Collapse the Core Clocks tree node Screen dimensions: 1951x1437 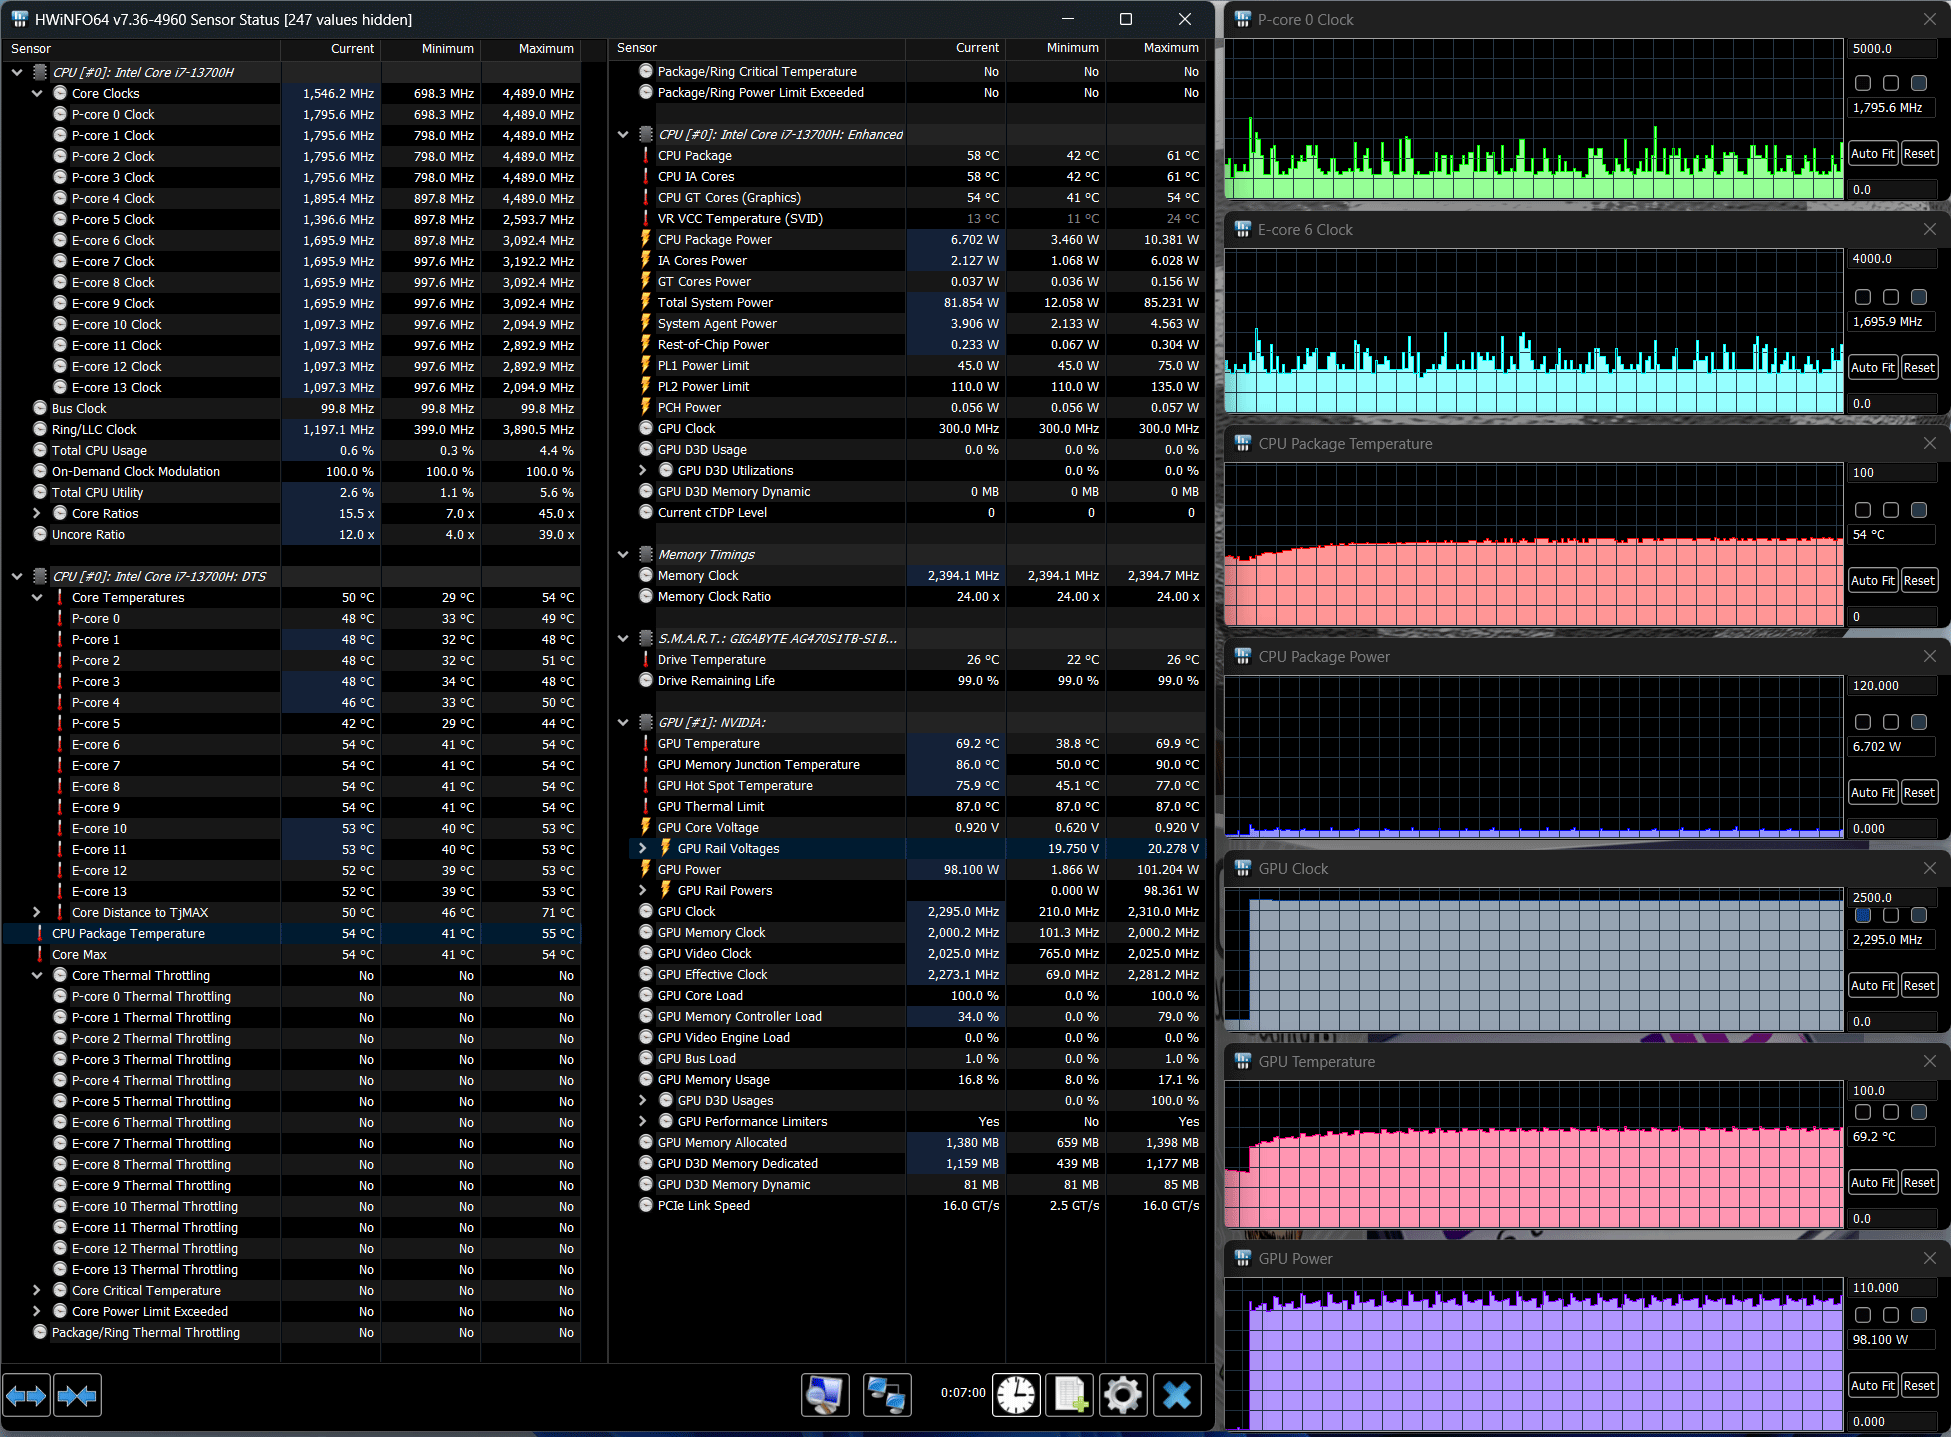click(x=37, y=93)
